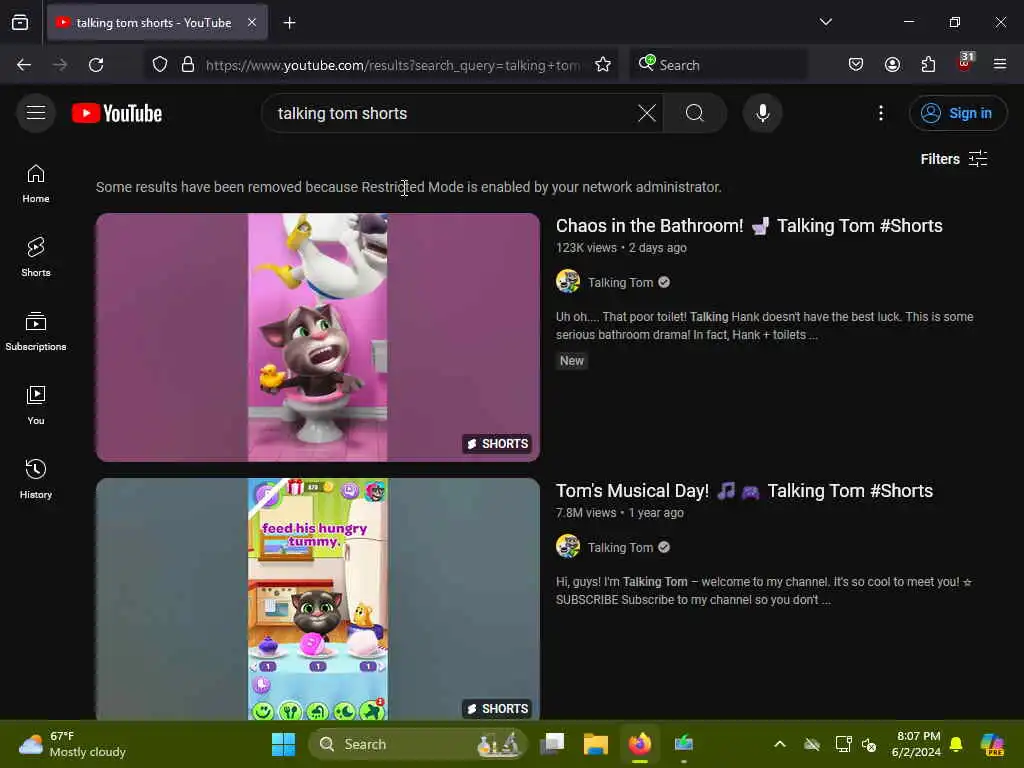
Task: View site security padlock info
Action: (x=188, y=65)
